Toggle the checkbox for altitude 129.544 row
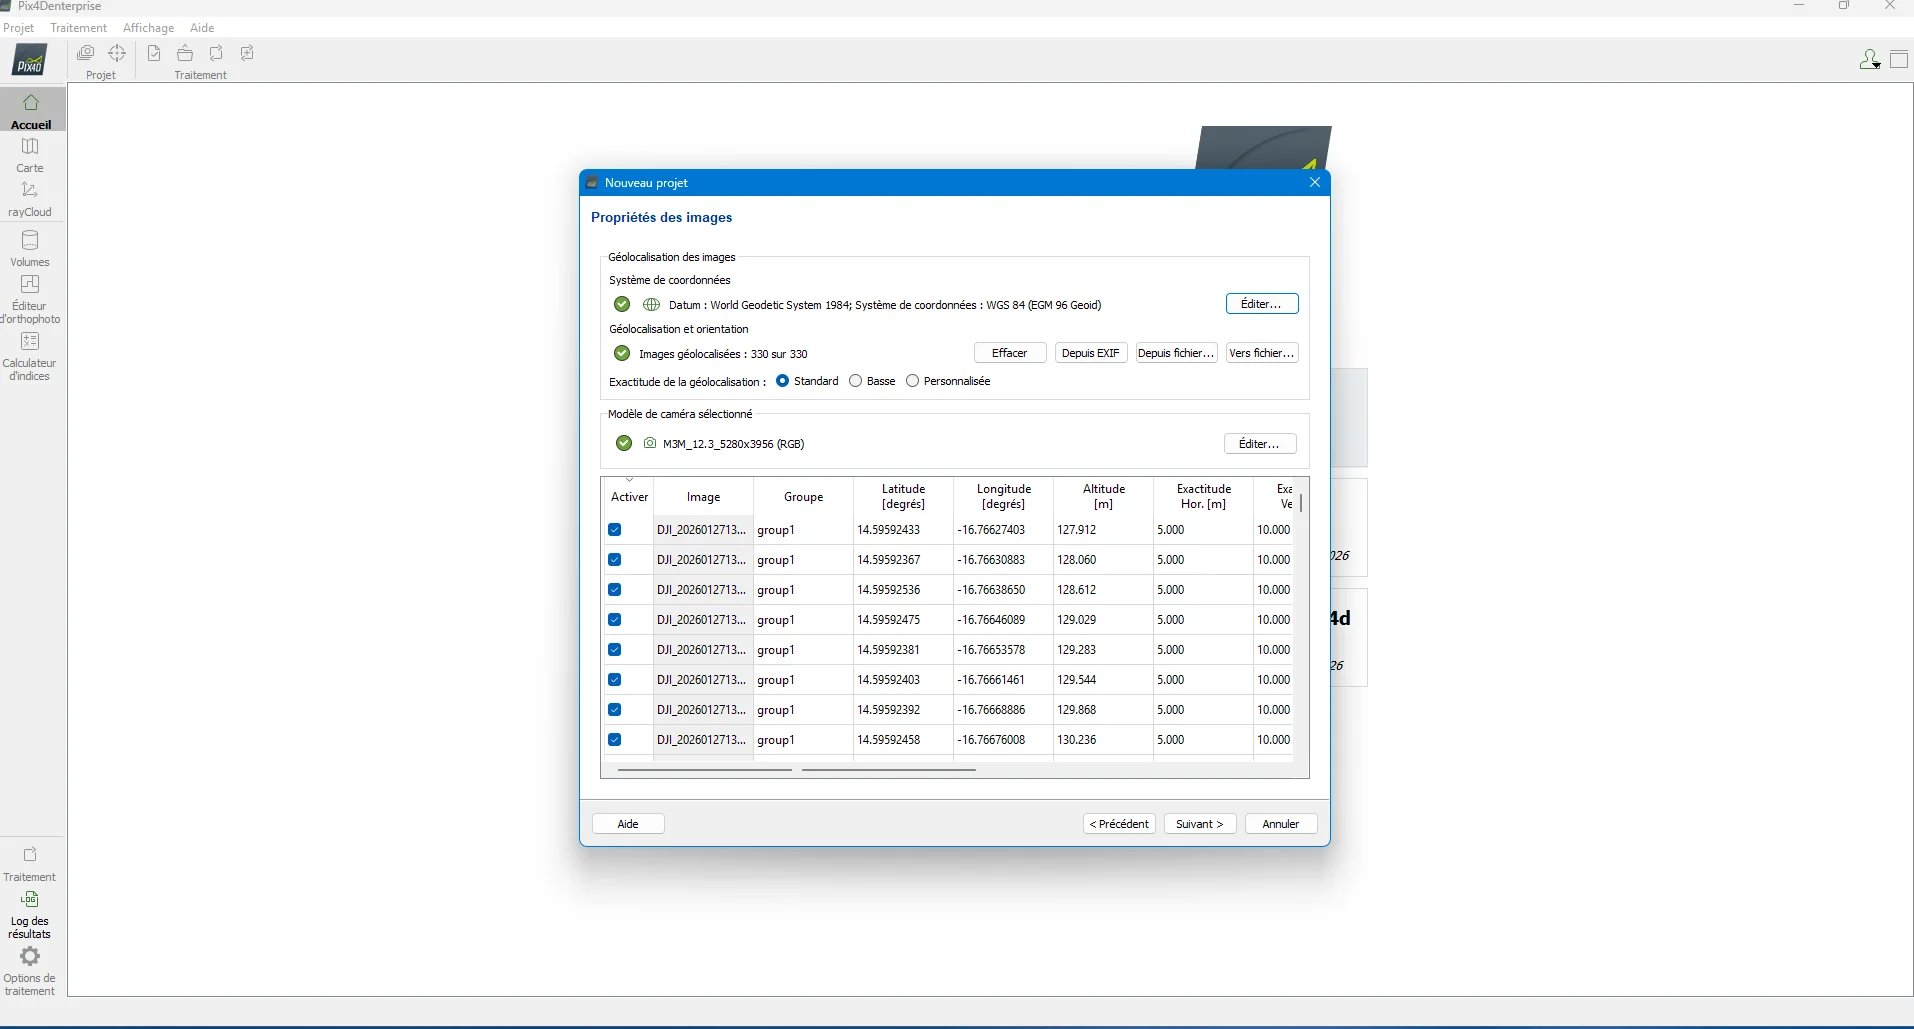This screenshot has height=1029, width=1914. point(615,680)
